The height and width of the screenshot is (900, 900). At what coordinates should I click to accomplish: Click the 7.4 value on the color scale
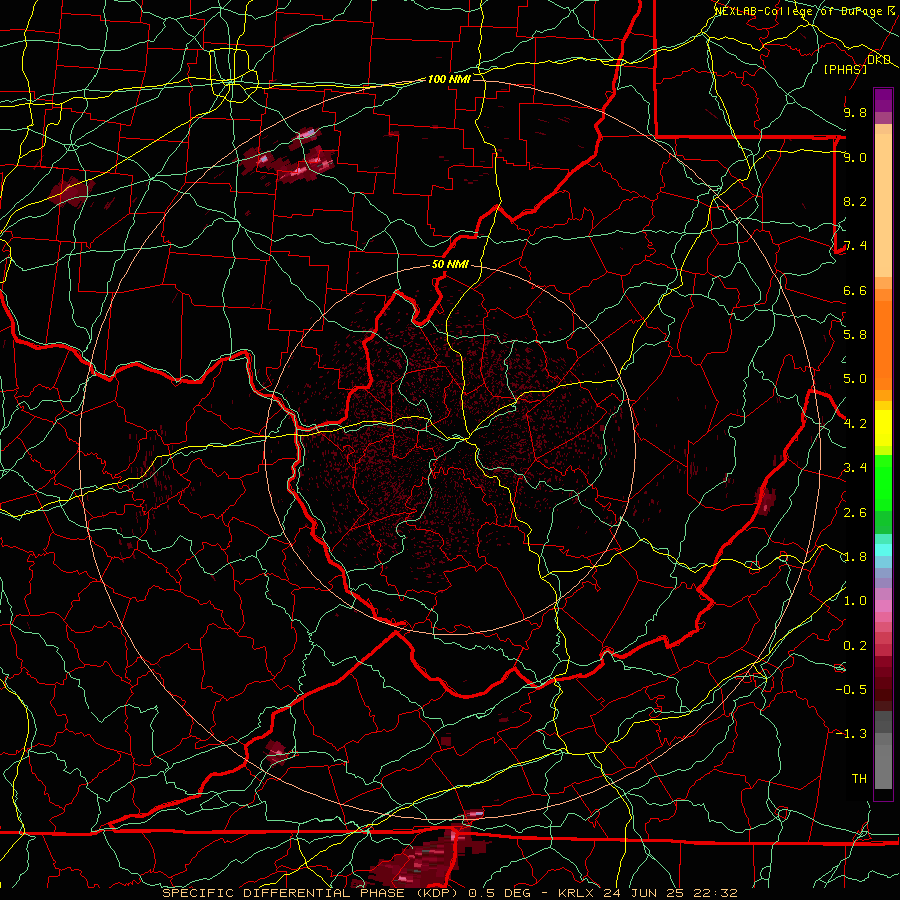coord(855,246)
